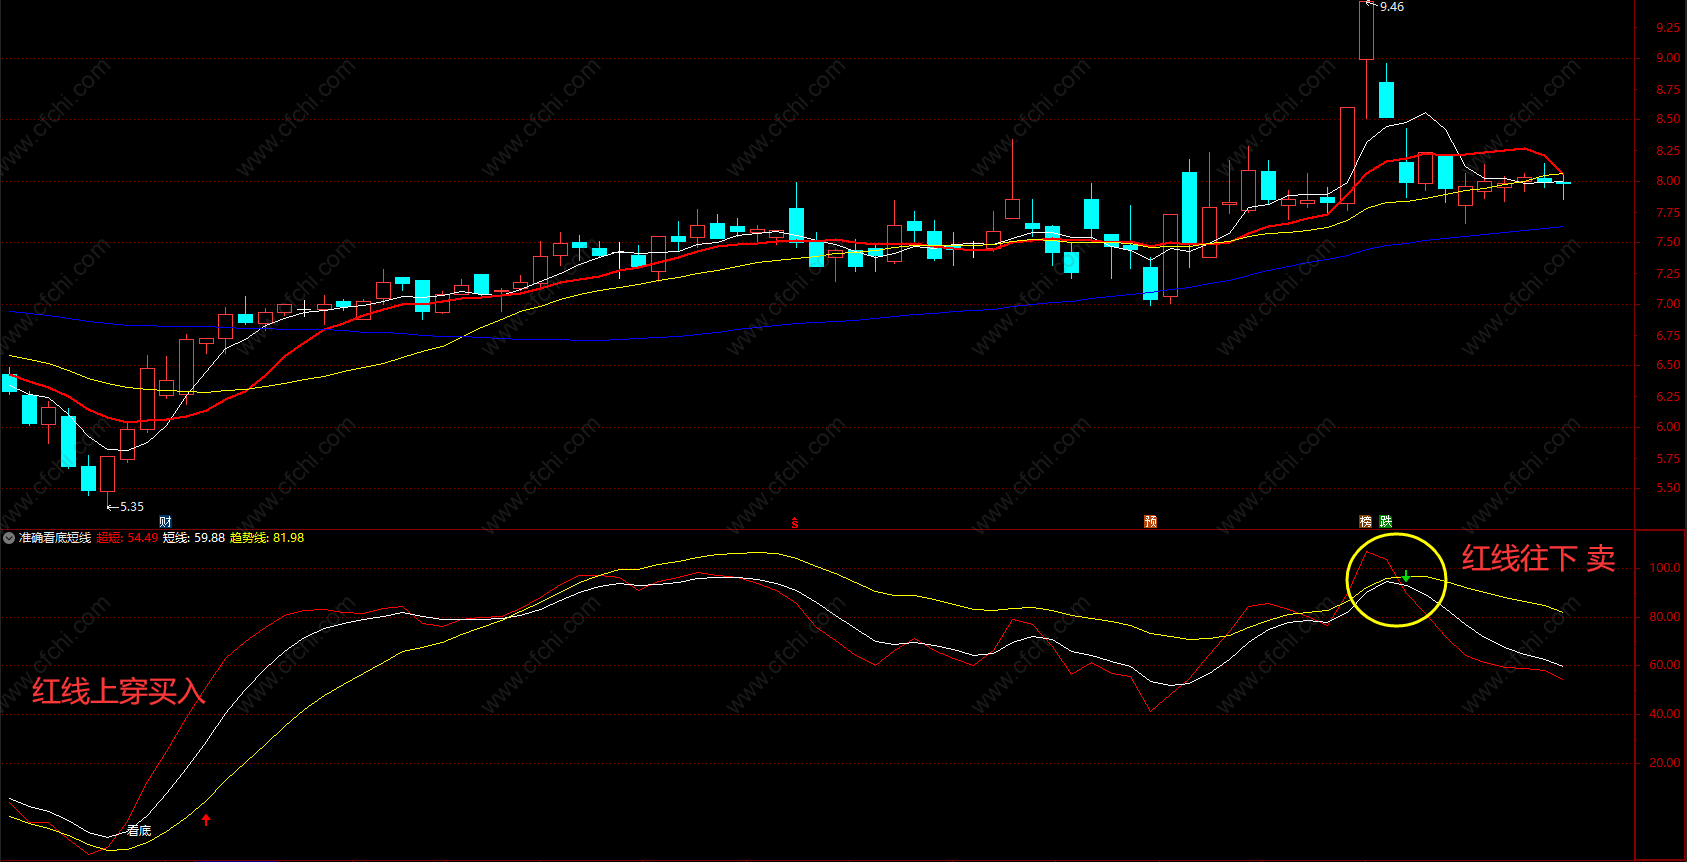Click the 5.35 low price label
Viewport: 1687px width, 862px height.
(131, 507)
